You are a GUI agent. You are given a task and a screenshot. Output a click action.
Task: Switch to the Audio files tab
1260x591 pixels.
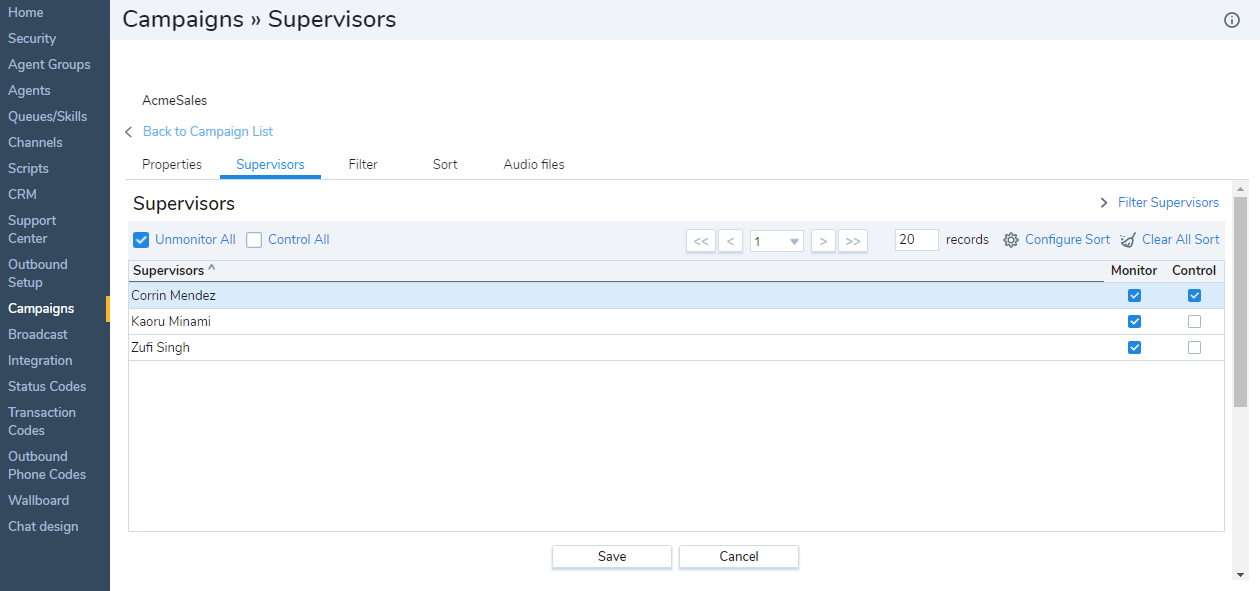click(534, 165)
